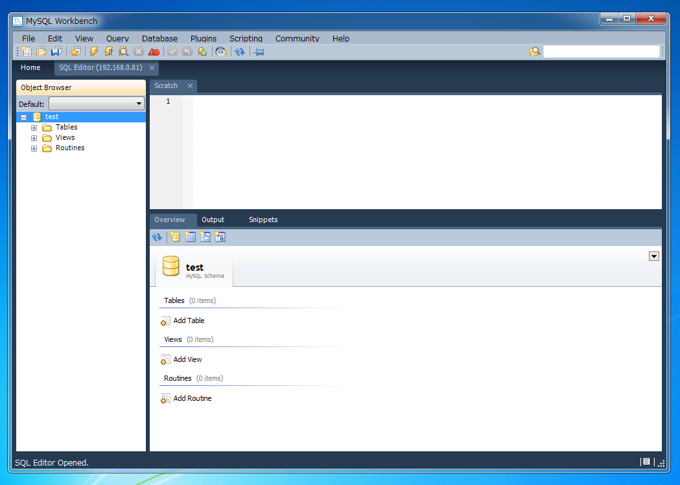This screenshot has width=680, height=485.
Task: Click the Tables (0 items) section heading
Action: (x=190, y=300)
